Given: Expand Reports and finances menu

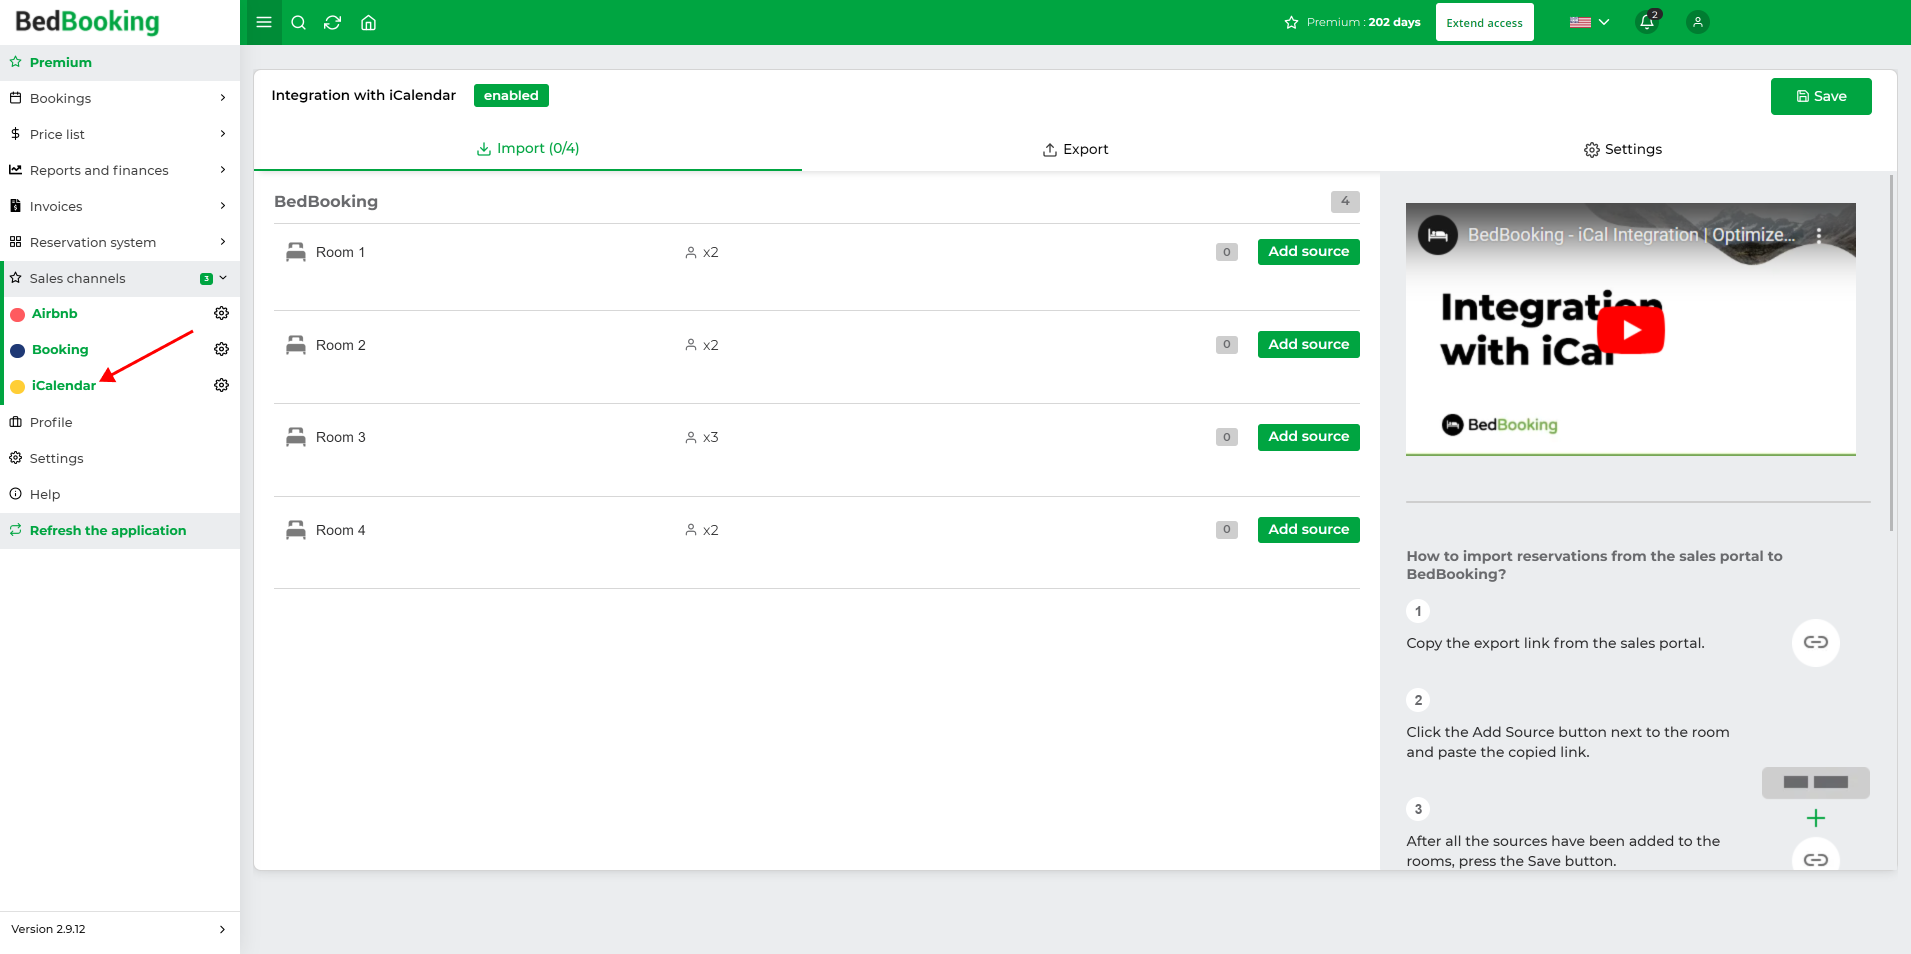Looking at the screenshot, I should point(120,170).
